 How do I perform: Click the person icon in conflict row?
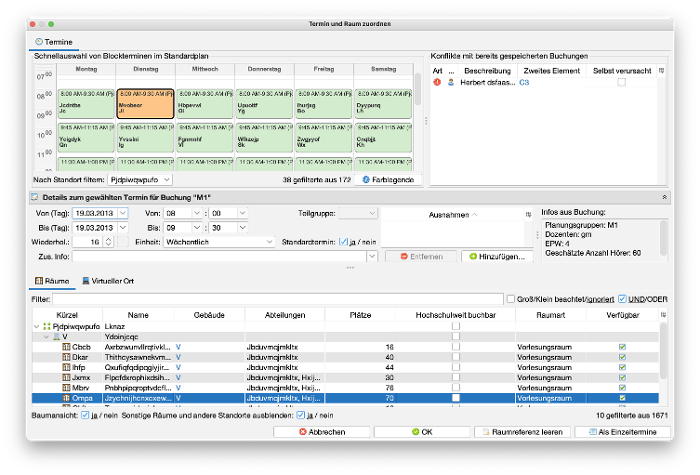[451, 83]
